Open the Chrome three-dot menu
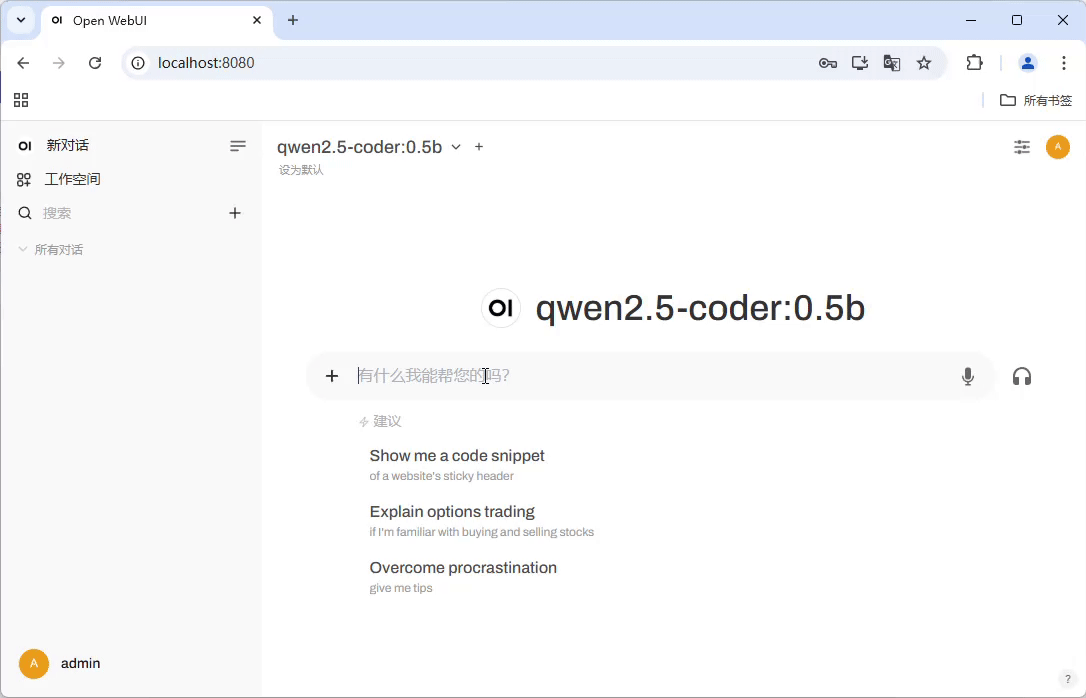Image resolution: width=1086 pixels, height=698 pixels. click(x=1064, y=63)
